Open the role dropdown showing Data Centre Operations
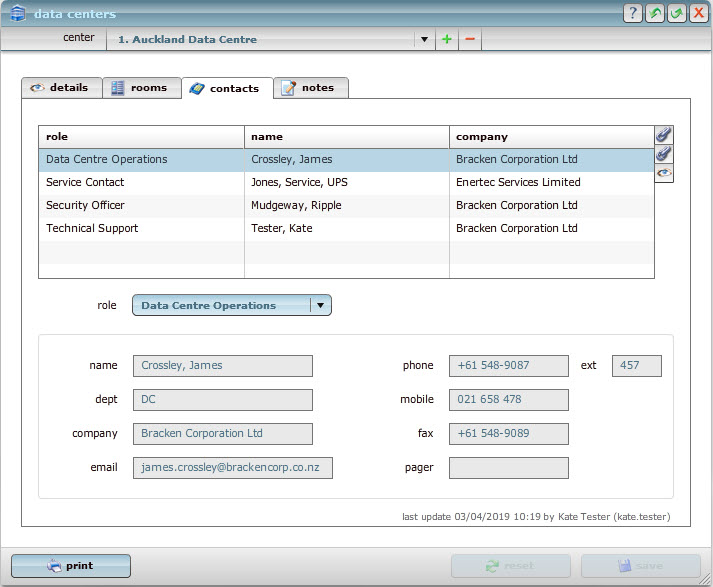Viewport: 713px width, 587px height. pos(231,306)
